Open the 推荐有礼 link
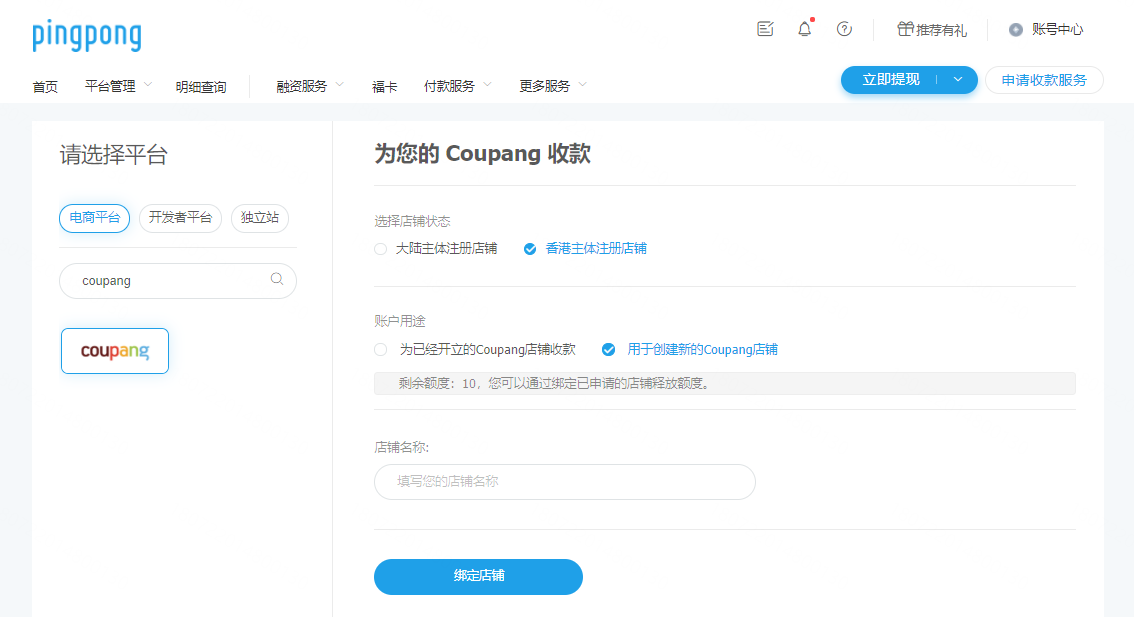The height and width of the screenshot is (617, 1134). 941,30
